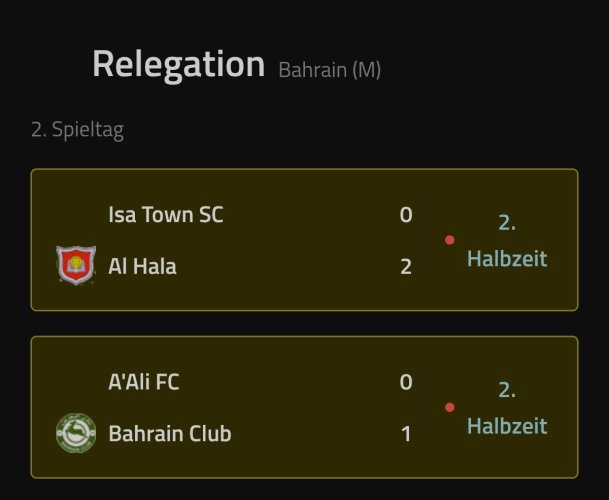Click Isa Town SC's score of 0
609x500 pixels.
tap(406, 215)
